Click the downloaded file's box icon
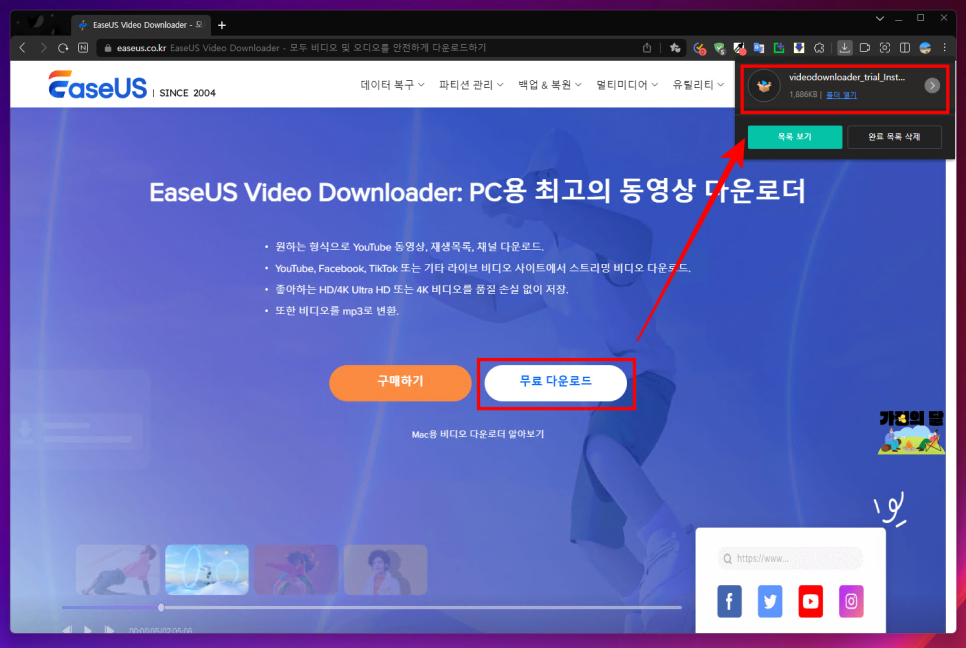The width and height of the screenshot is (966, 648). (x=765, y=86)
